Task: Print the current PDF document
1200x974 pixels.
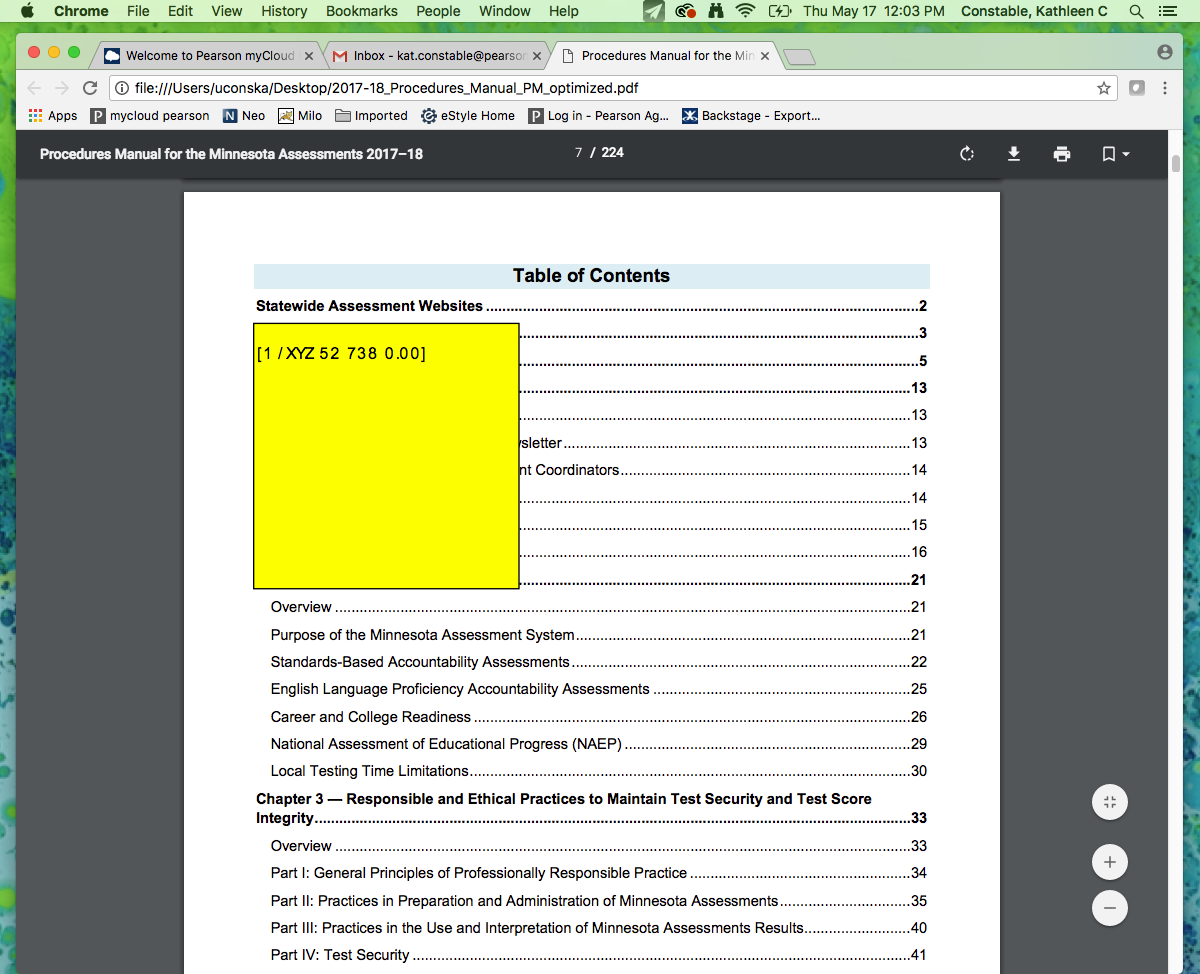Action: point(1062,154)
